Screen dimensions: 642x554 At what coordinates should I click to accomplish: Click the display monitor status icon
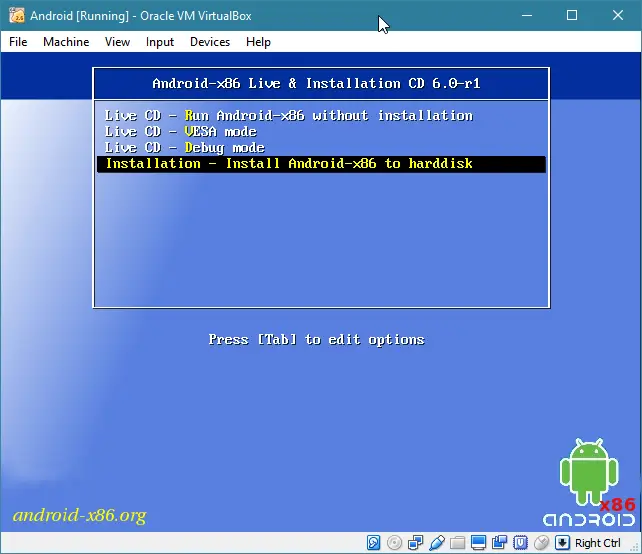(478, 543)
